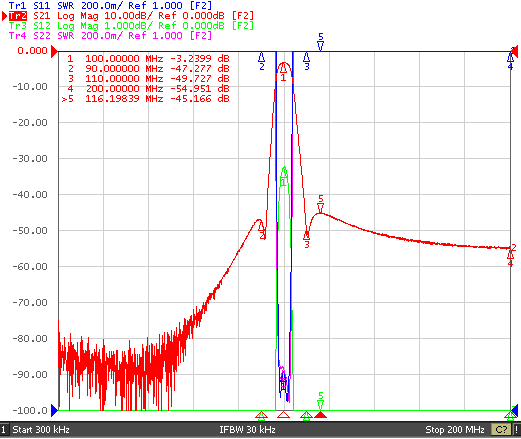Click the red reference level arrow at 0.000
Screen dimensions: 521x439
[x=54, y=52]
